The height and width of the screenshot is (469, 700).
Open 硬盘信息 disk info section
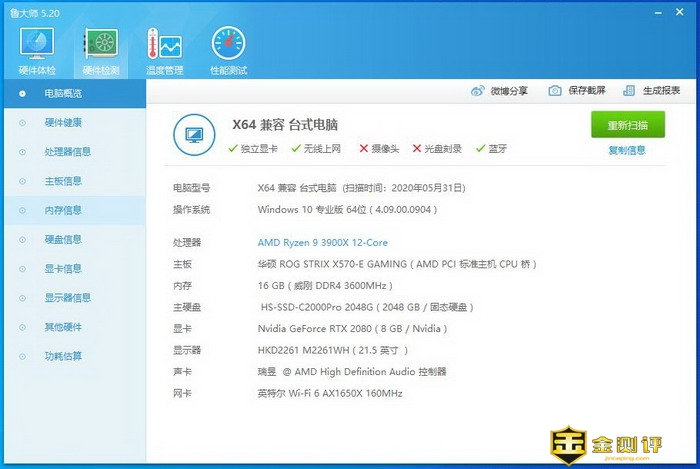63,240
